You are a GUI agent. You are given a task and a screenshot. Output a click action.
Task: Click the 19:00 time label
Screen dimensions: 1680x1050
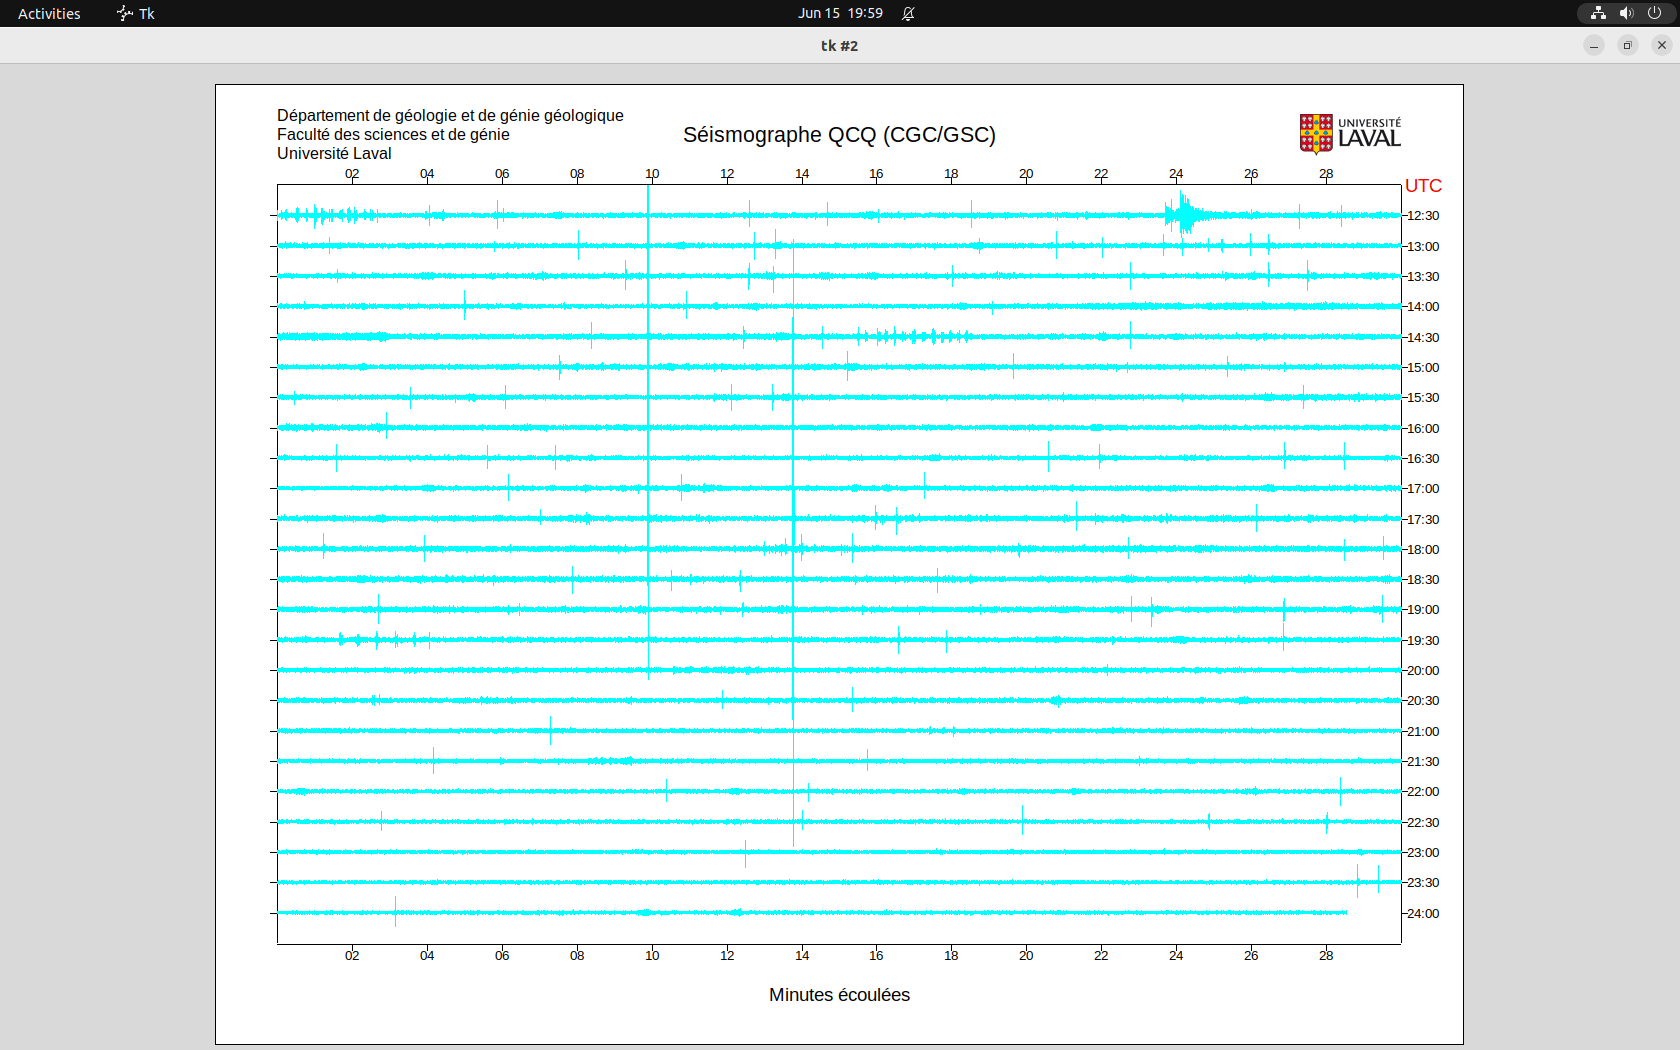(1423, 610)
